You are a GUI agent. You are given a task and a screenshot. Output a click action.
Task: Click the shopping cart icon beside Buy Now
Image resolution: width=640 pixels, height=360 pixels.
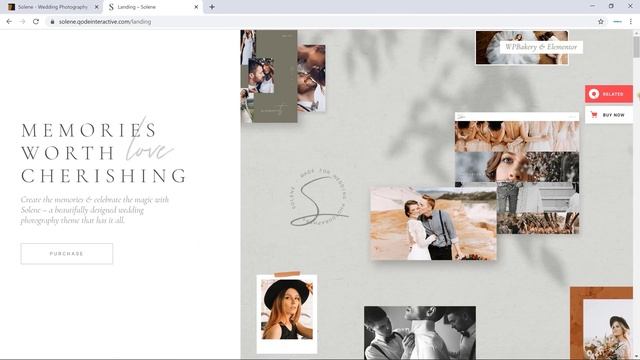pos(594,115)
